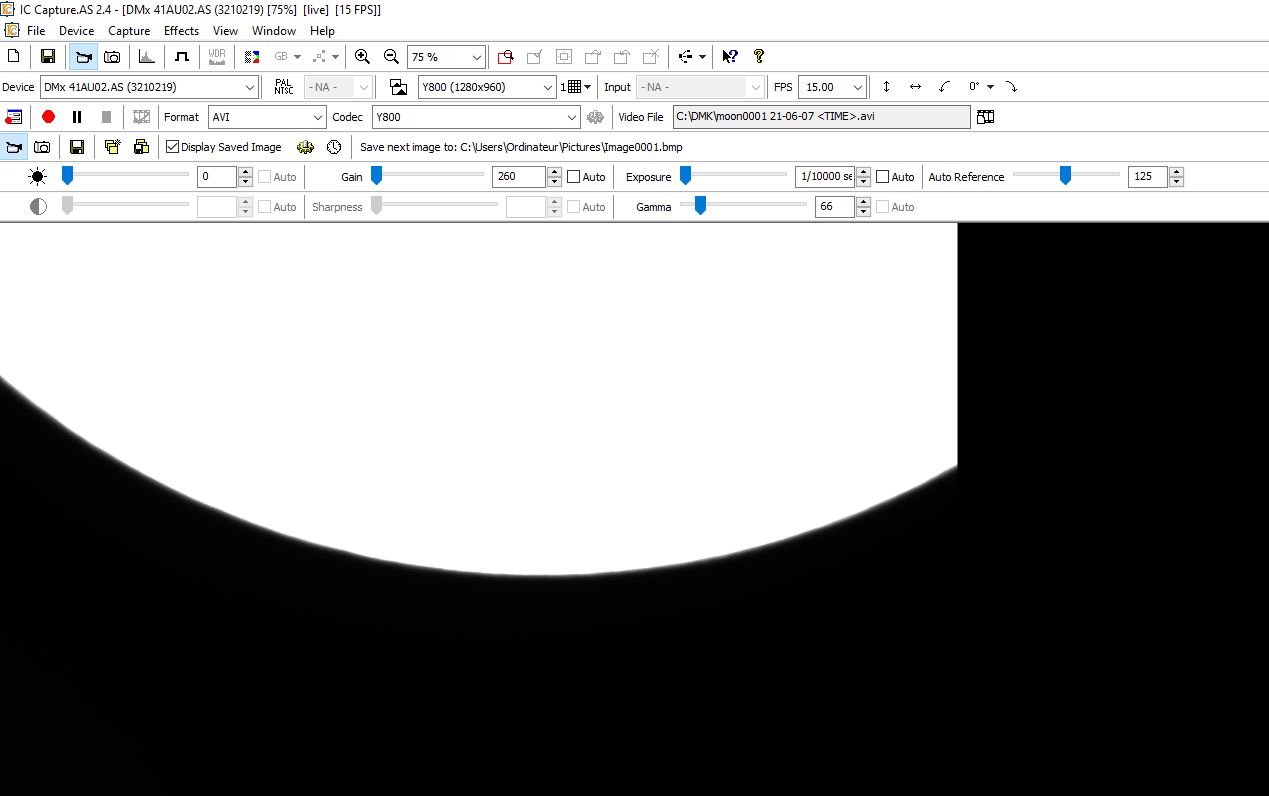This screenshot has width=1269, height=796.
Task: Click the video format image icon
Action: pyautogui.click(x=398, y=87)
